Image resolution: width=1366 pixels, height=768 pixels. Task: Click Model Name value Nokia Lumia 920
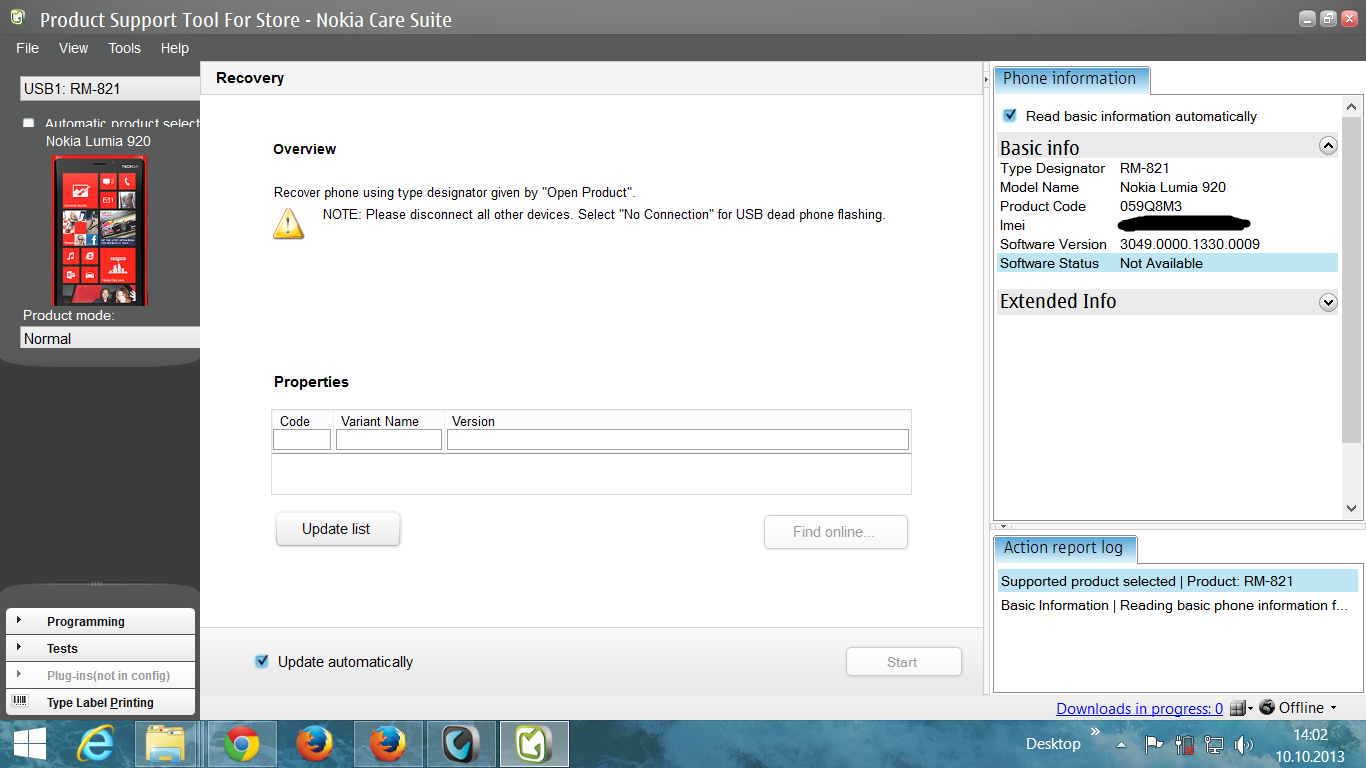(x=1173, y=187)
